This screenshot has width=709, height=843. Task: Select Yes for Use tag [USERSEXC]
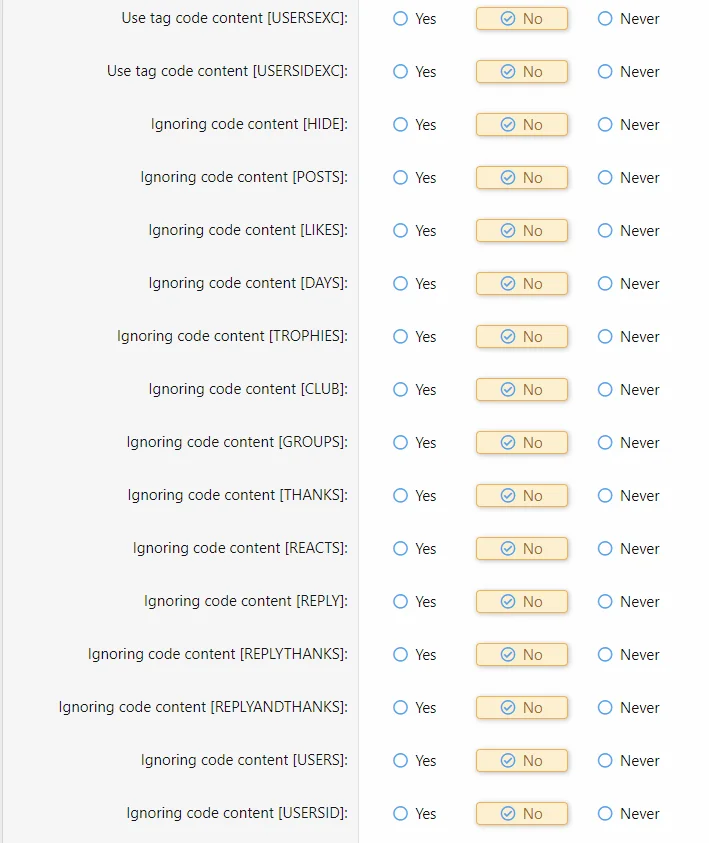coord(401,19)
